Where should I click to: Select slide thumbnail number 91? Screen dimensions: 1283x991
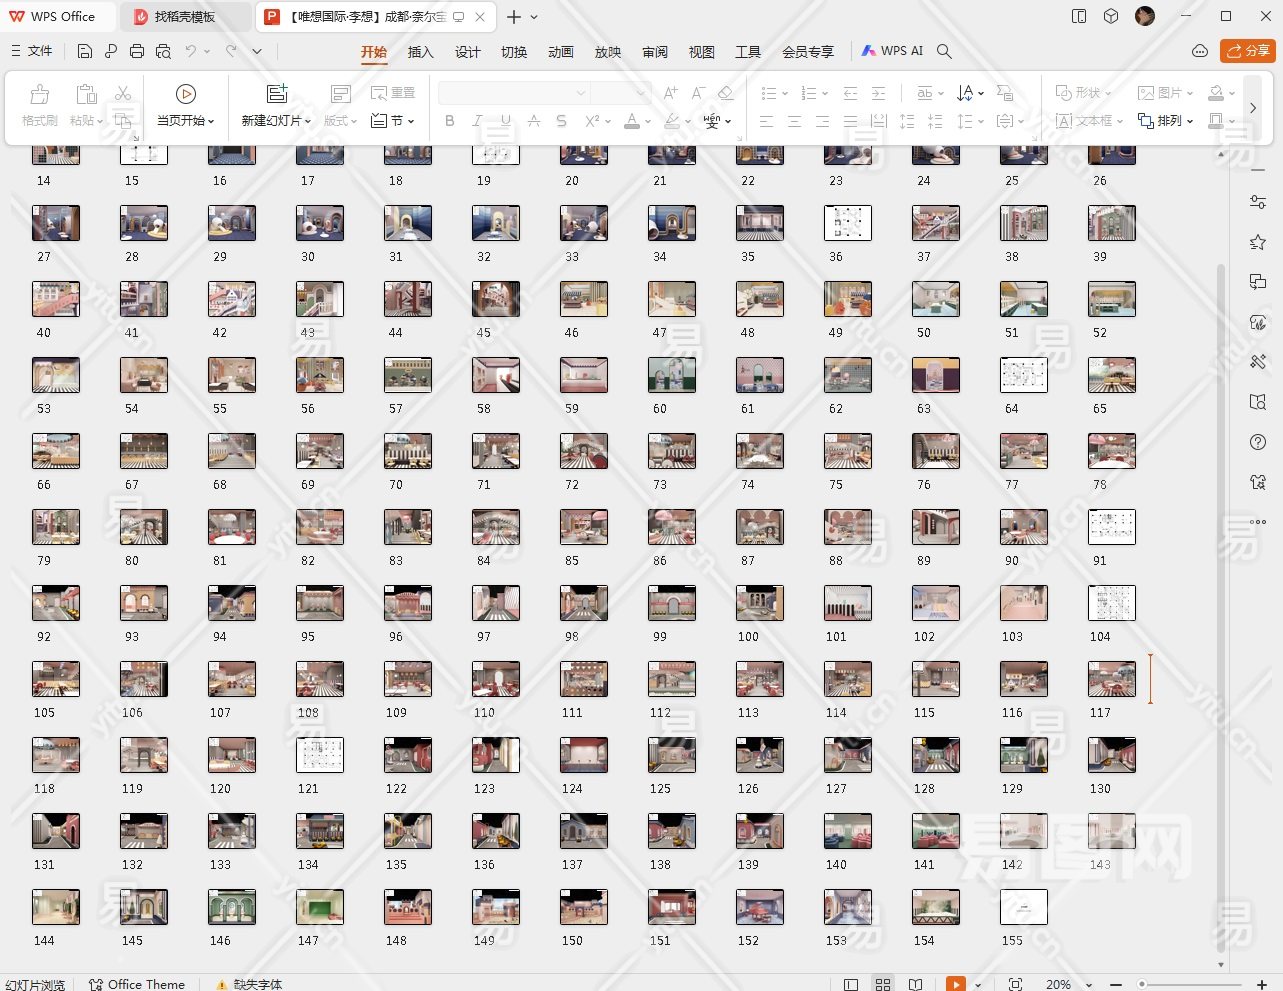point(1111,527)
